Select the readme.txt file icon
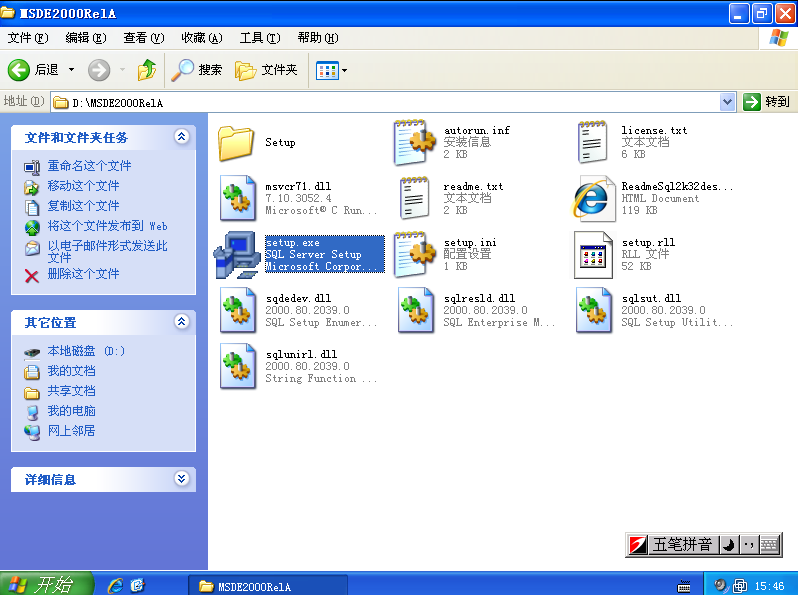The width and height of the screenshot is (798, 595). click(414, 198)
